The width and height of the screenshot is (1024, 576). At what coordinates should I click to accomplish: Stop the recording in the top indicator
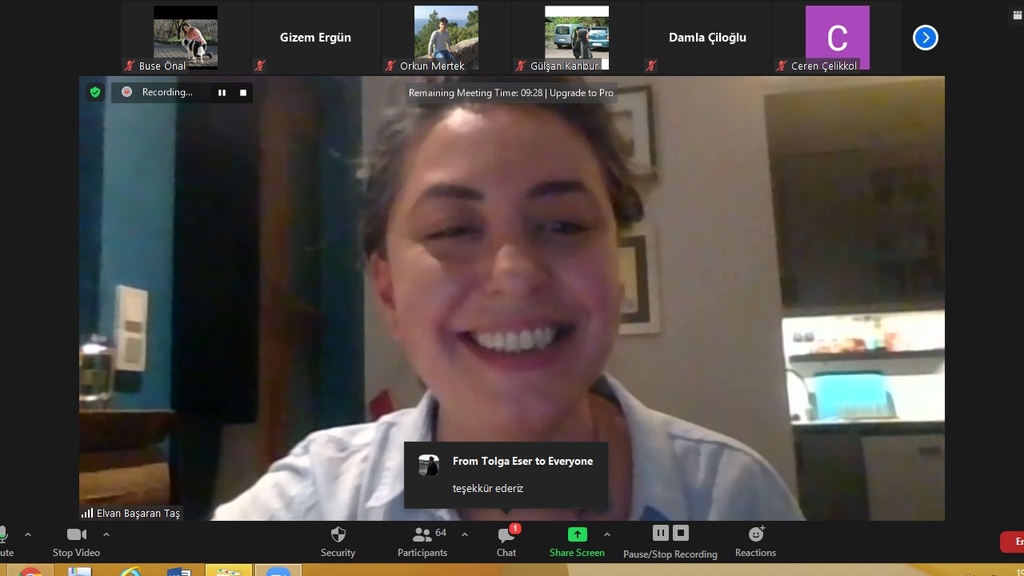point(243,92)
